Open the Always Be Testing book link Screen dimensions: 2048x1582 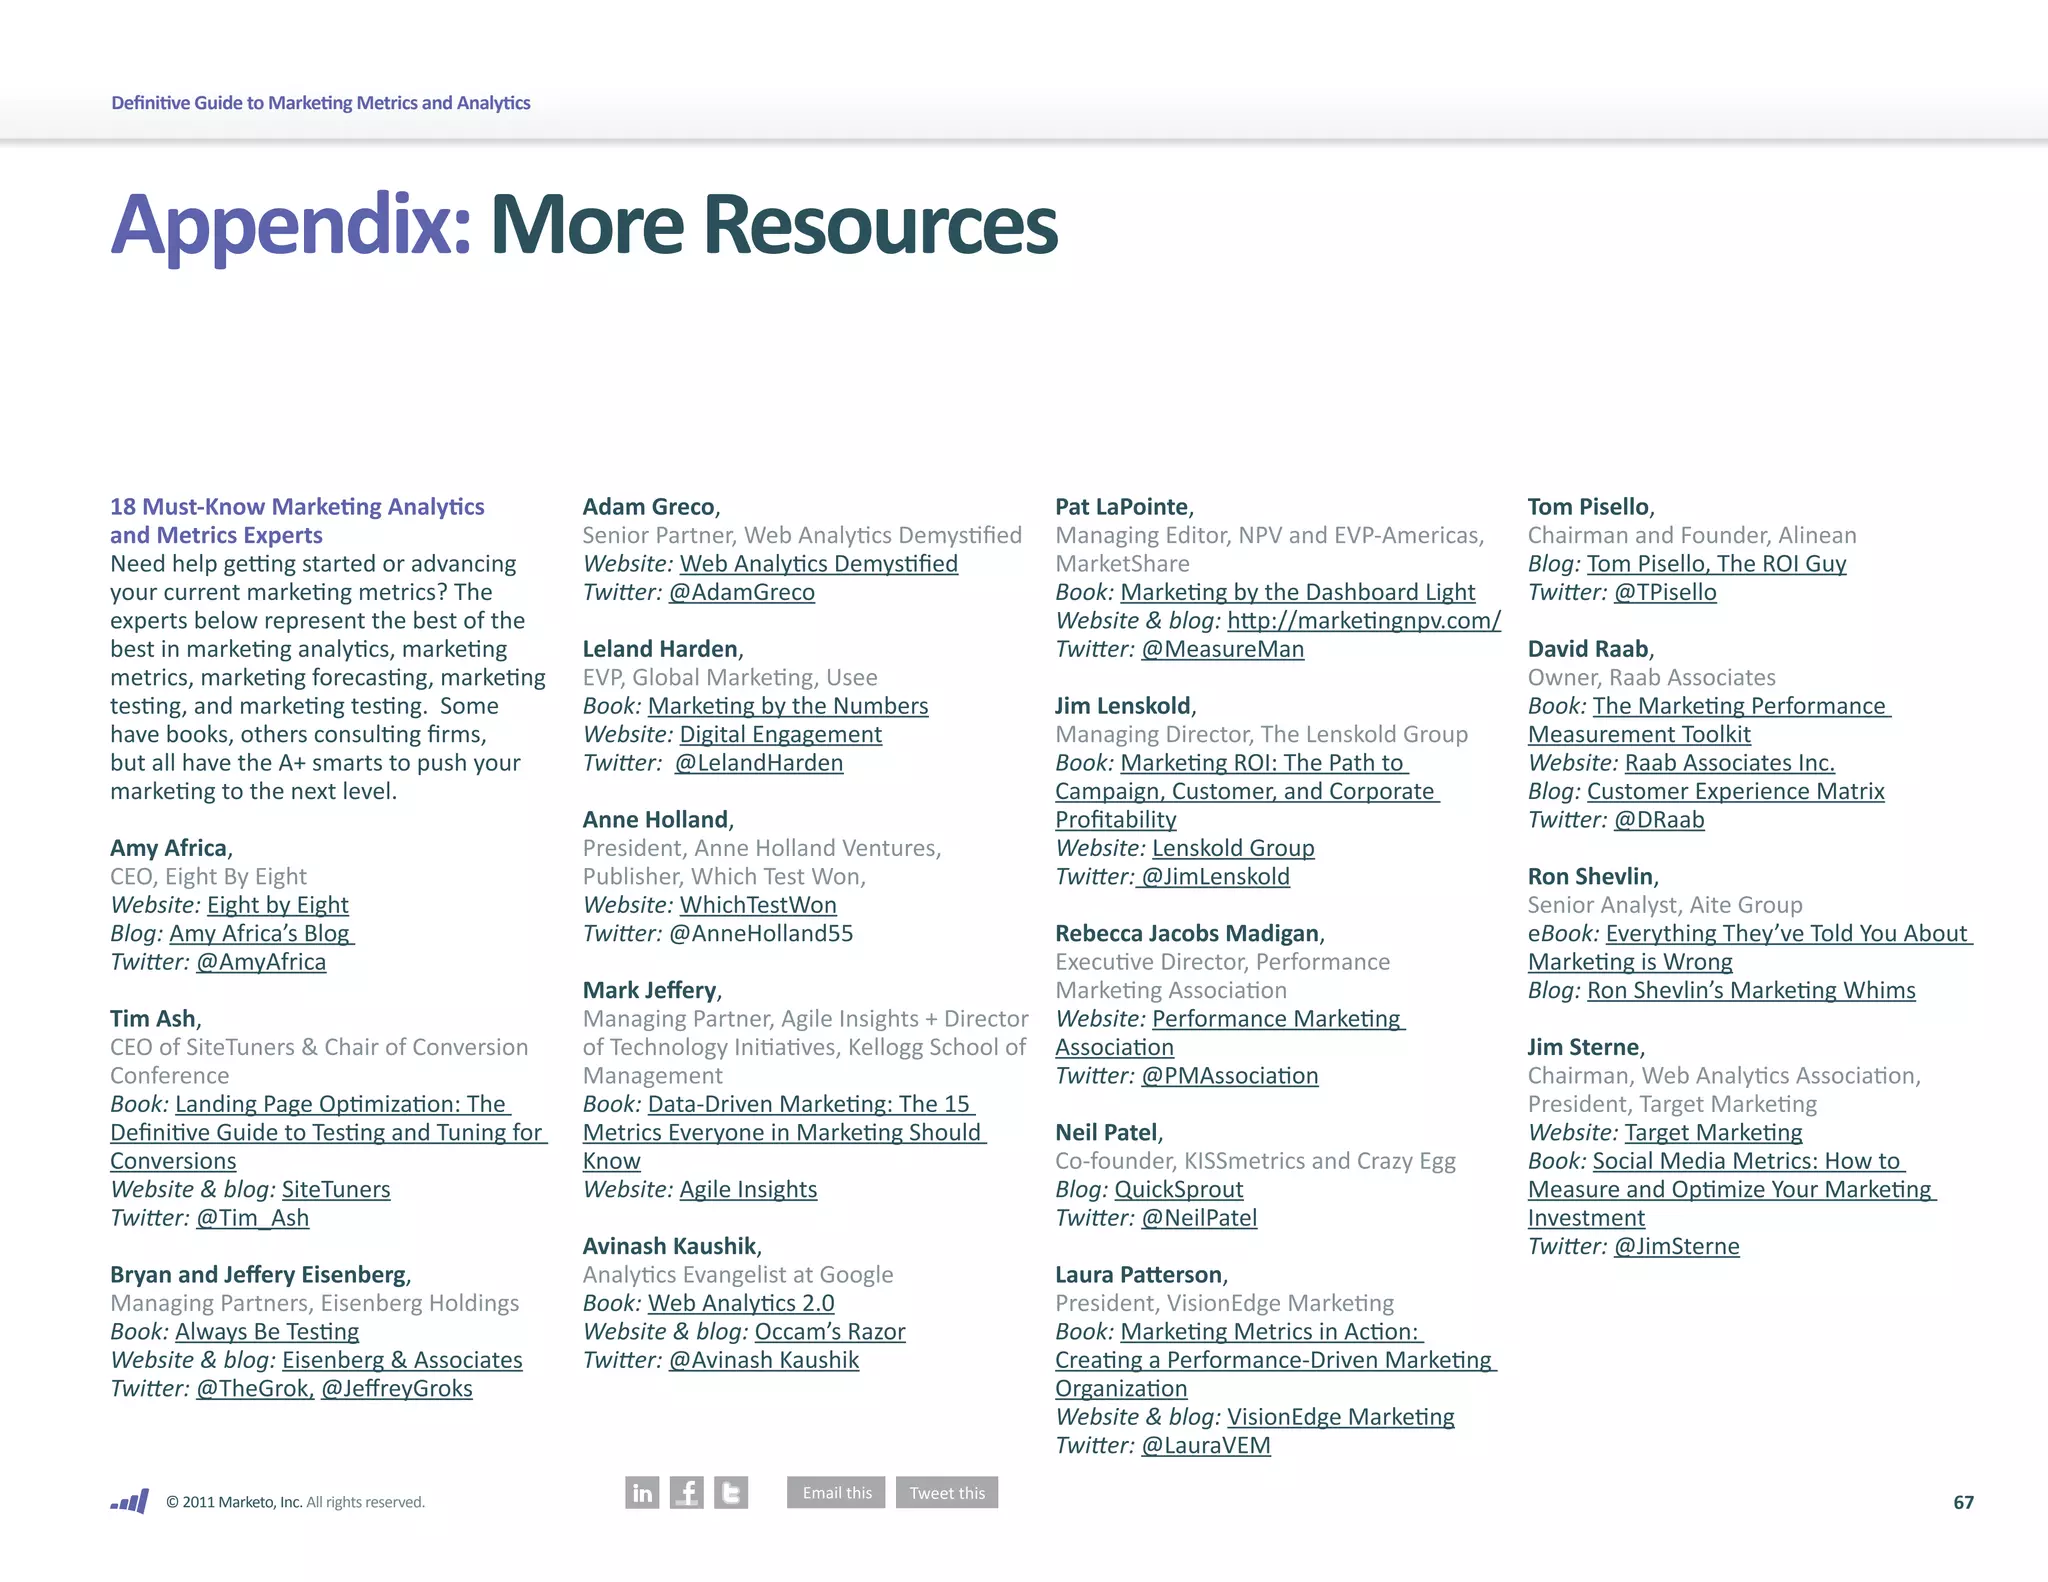[267, 1332]
